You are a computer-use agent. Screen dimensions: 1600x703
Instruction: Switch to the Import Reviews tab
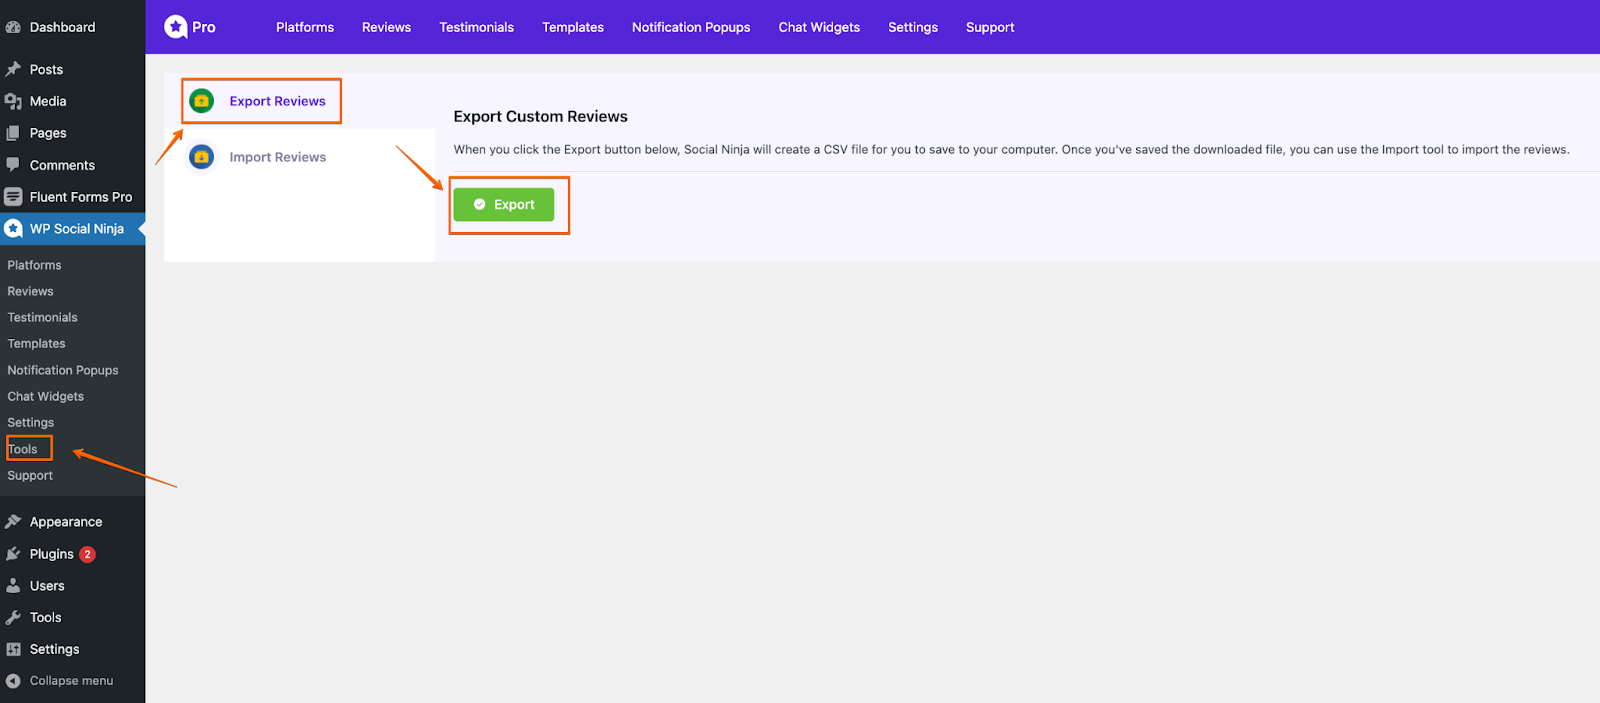(x=277, y=157)
